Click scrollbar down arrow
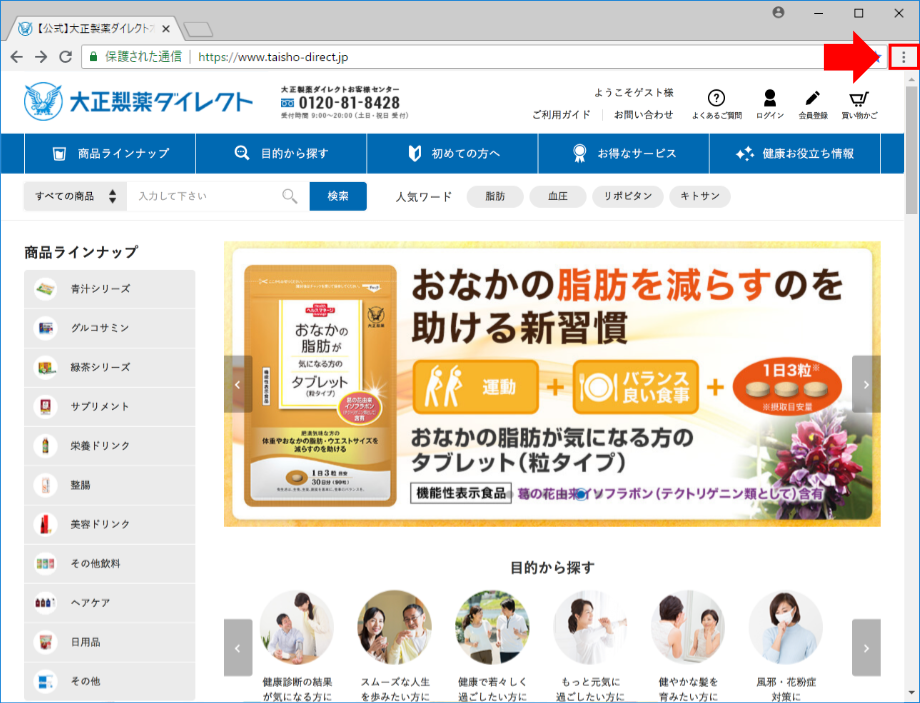This screenshot has height=703, width=920. pos(911,694)
